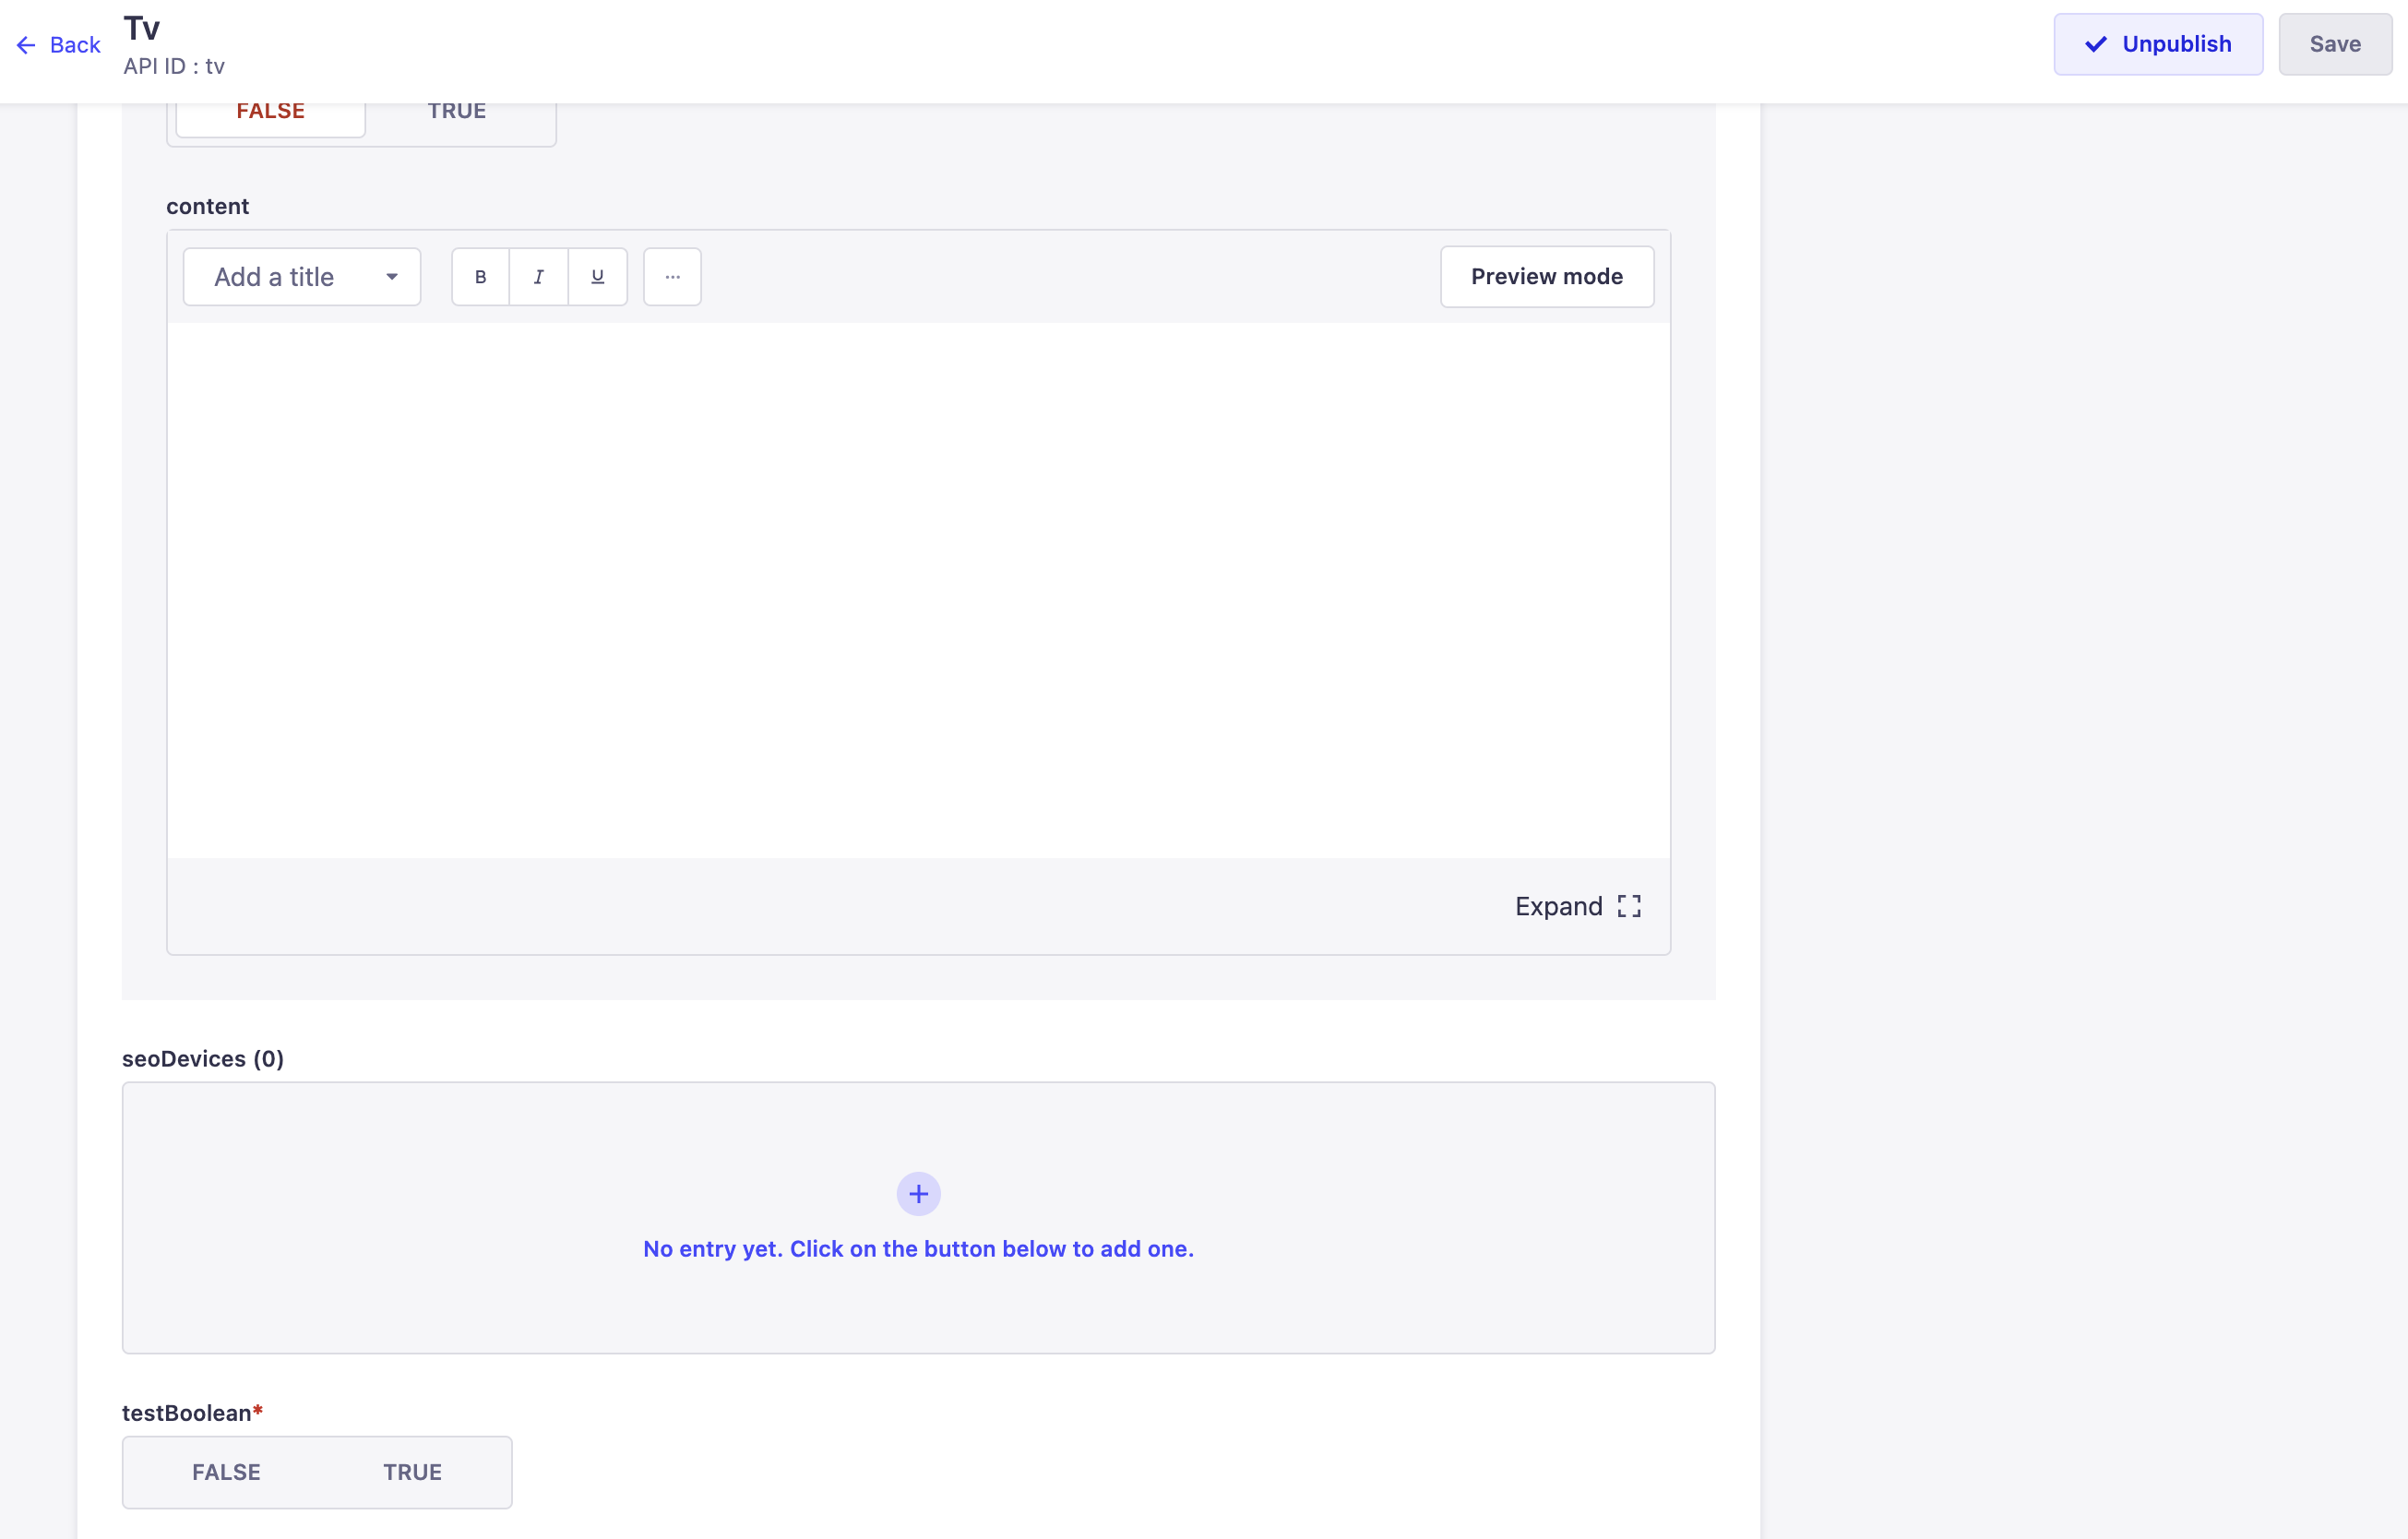Click the Back arrow icon
This screenshot has width=2408, height=1539.
26,45
